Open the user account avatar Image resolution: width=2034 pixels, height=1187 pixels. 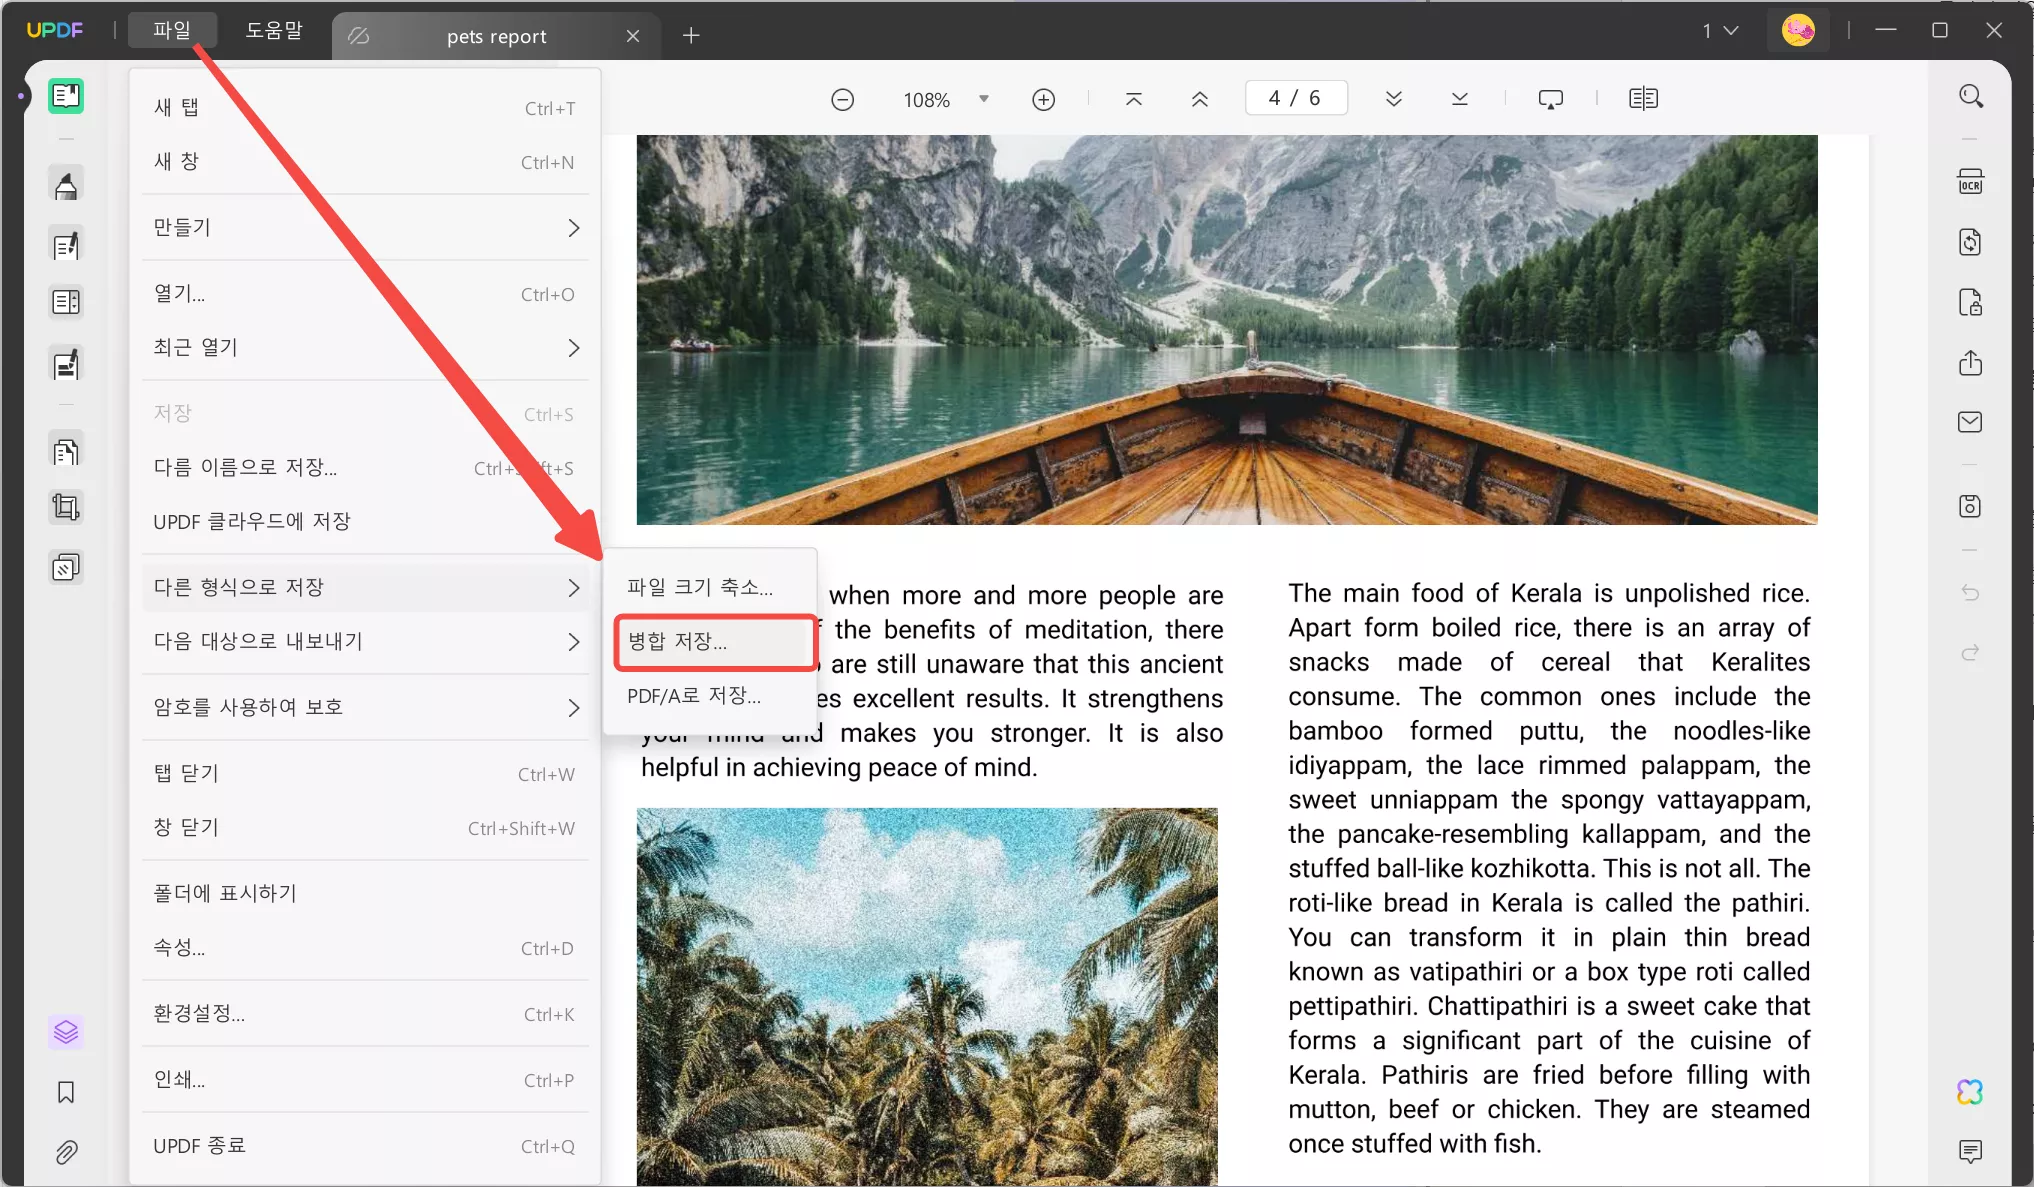1798,31
